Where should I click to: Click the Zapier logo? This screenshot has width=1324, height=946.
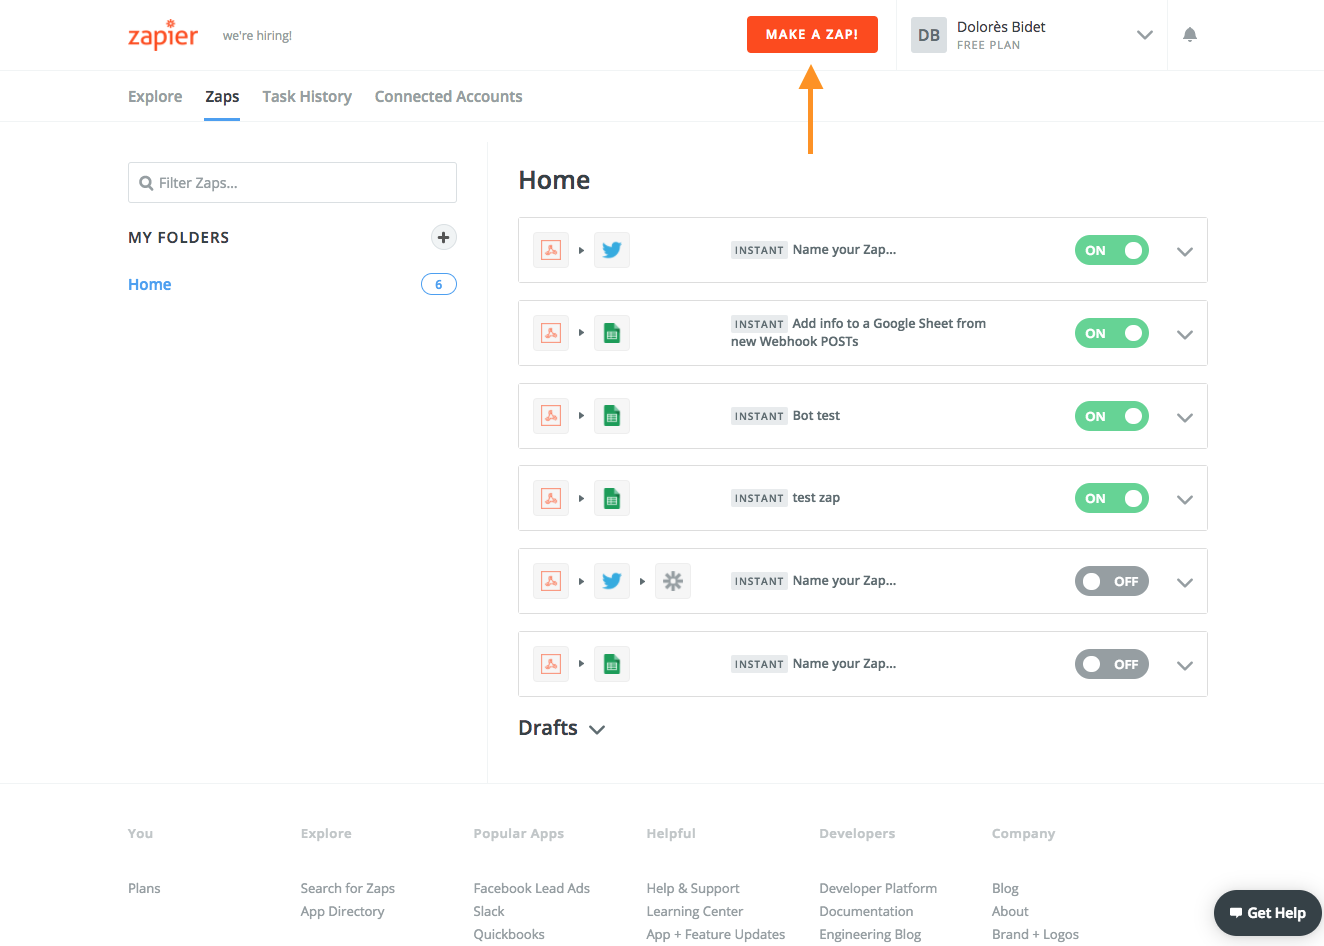[x=163, y=35]
